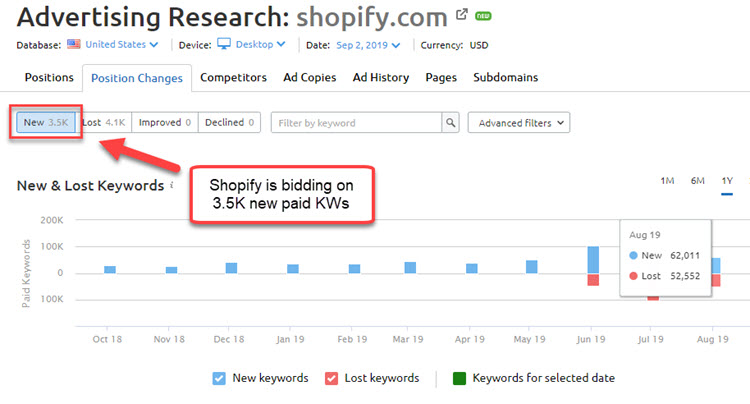Screen dimensions: 750x404
Task: Click the United States flag icon
Action: click(x=73, y=45)
